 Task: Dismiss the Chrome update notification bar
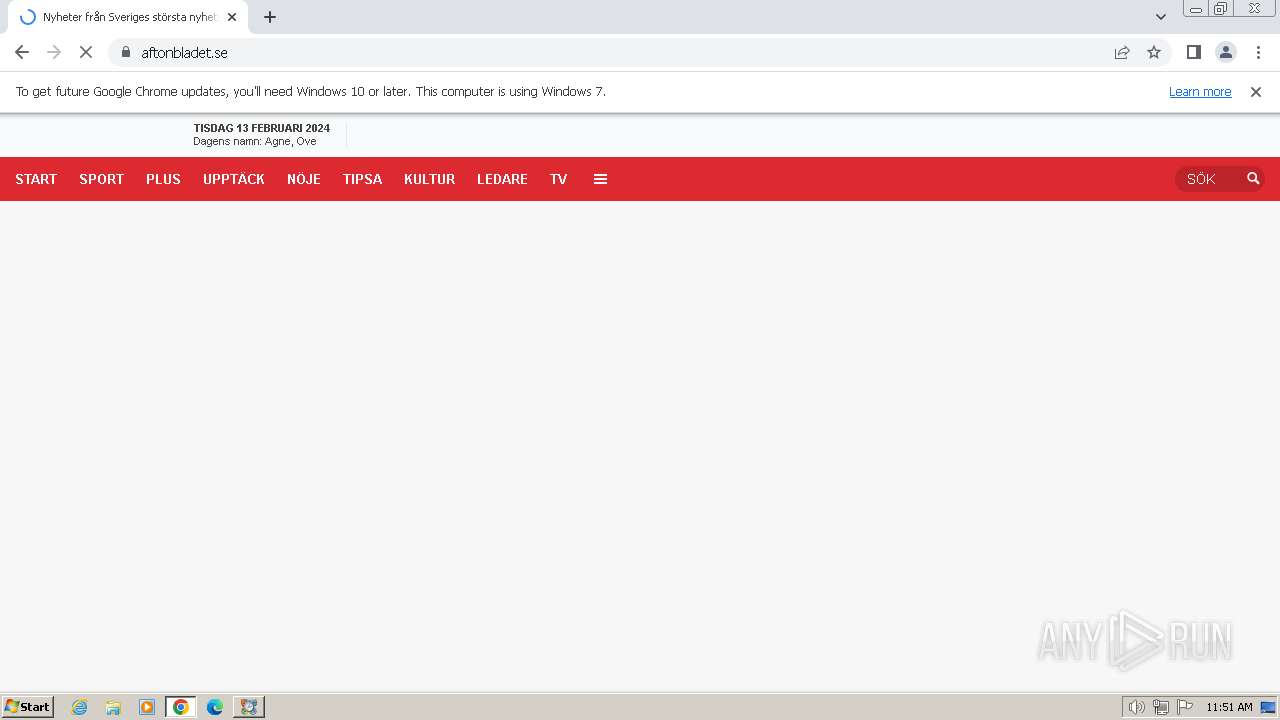tap(1256, 92)
